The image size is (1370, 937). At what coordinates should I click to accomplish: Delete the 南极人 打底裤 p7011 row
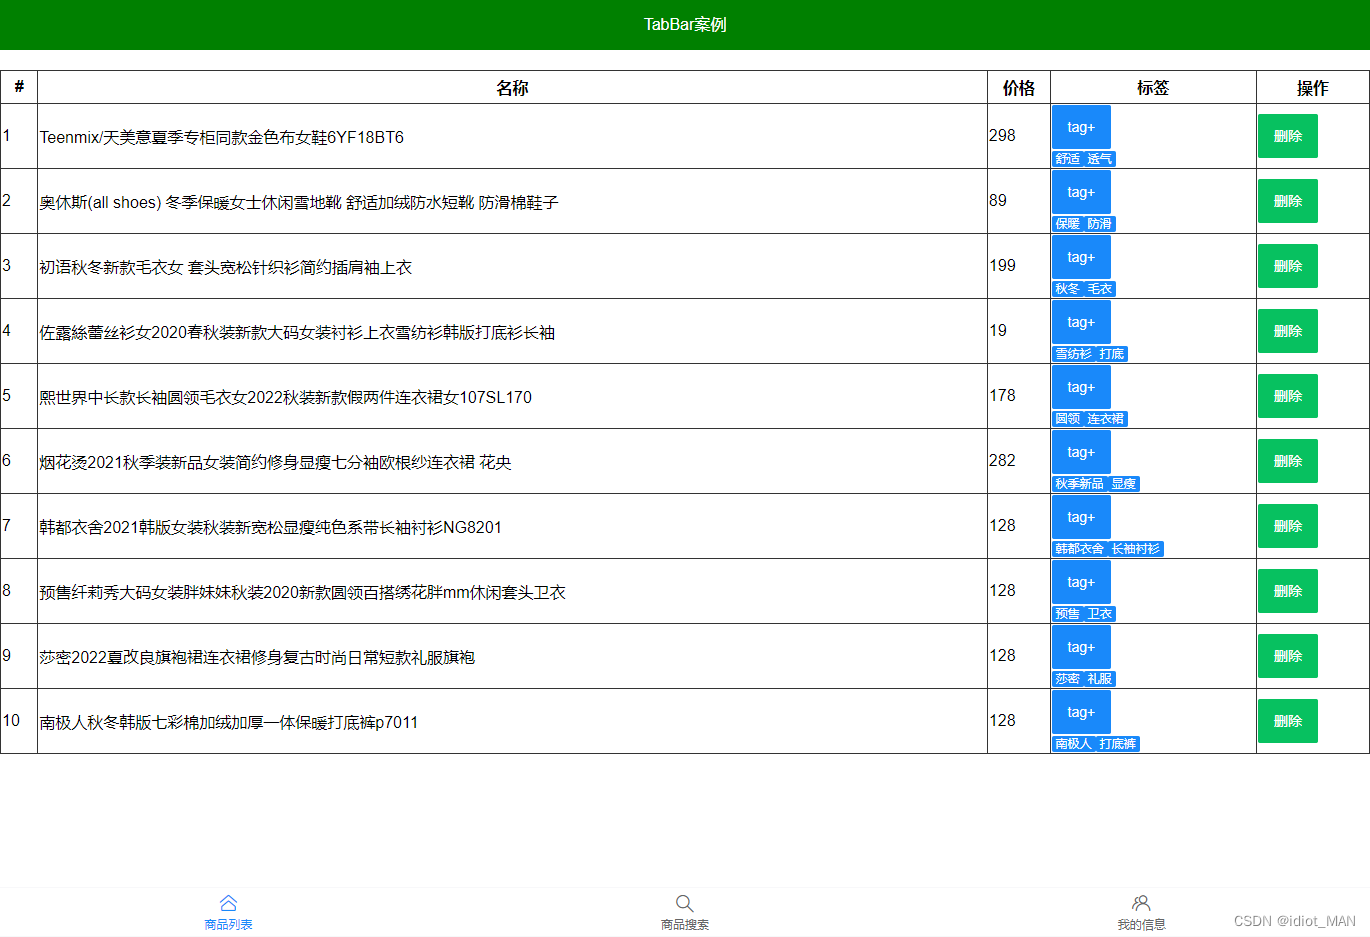coord(1287,721)
